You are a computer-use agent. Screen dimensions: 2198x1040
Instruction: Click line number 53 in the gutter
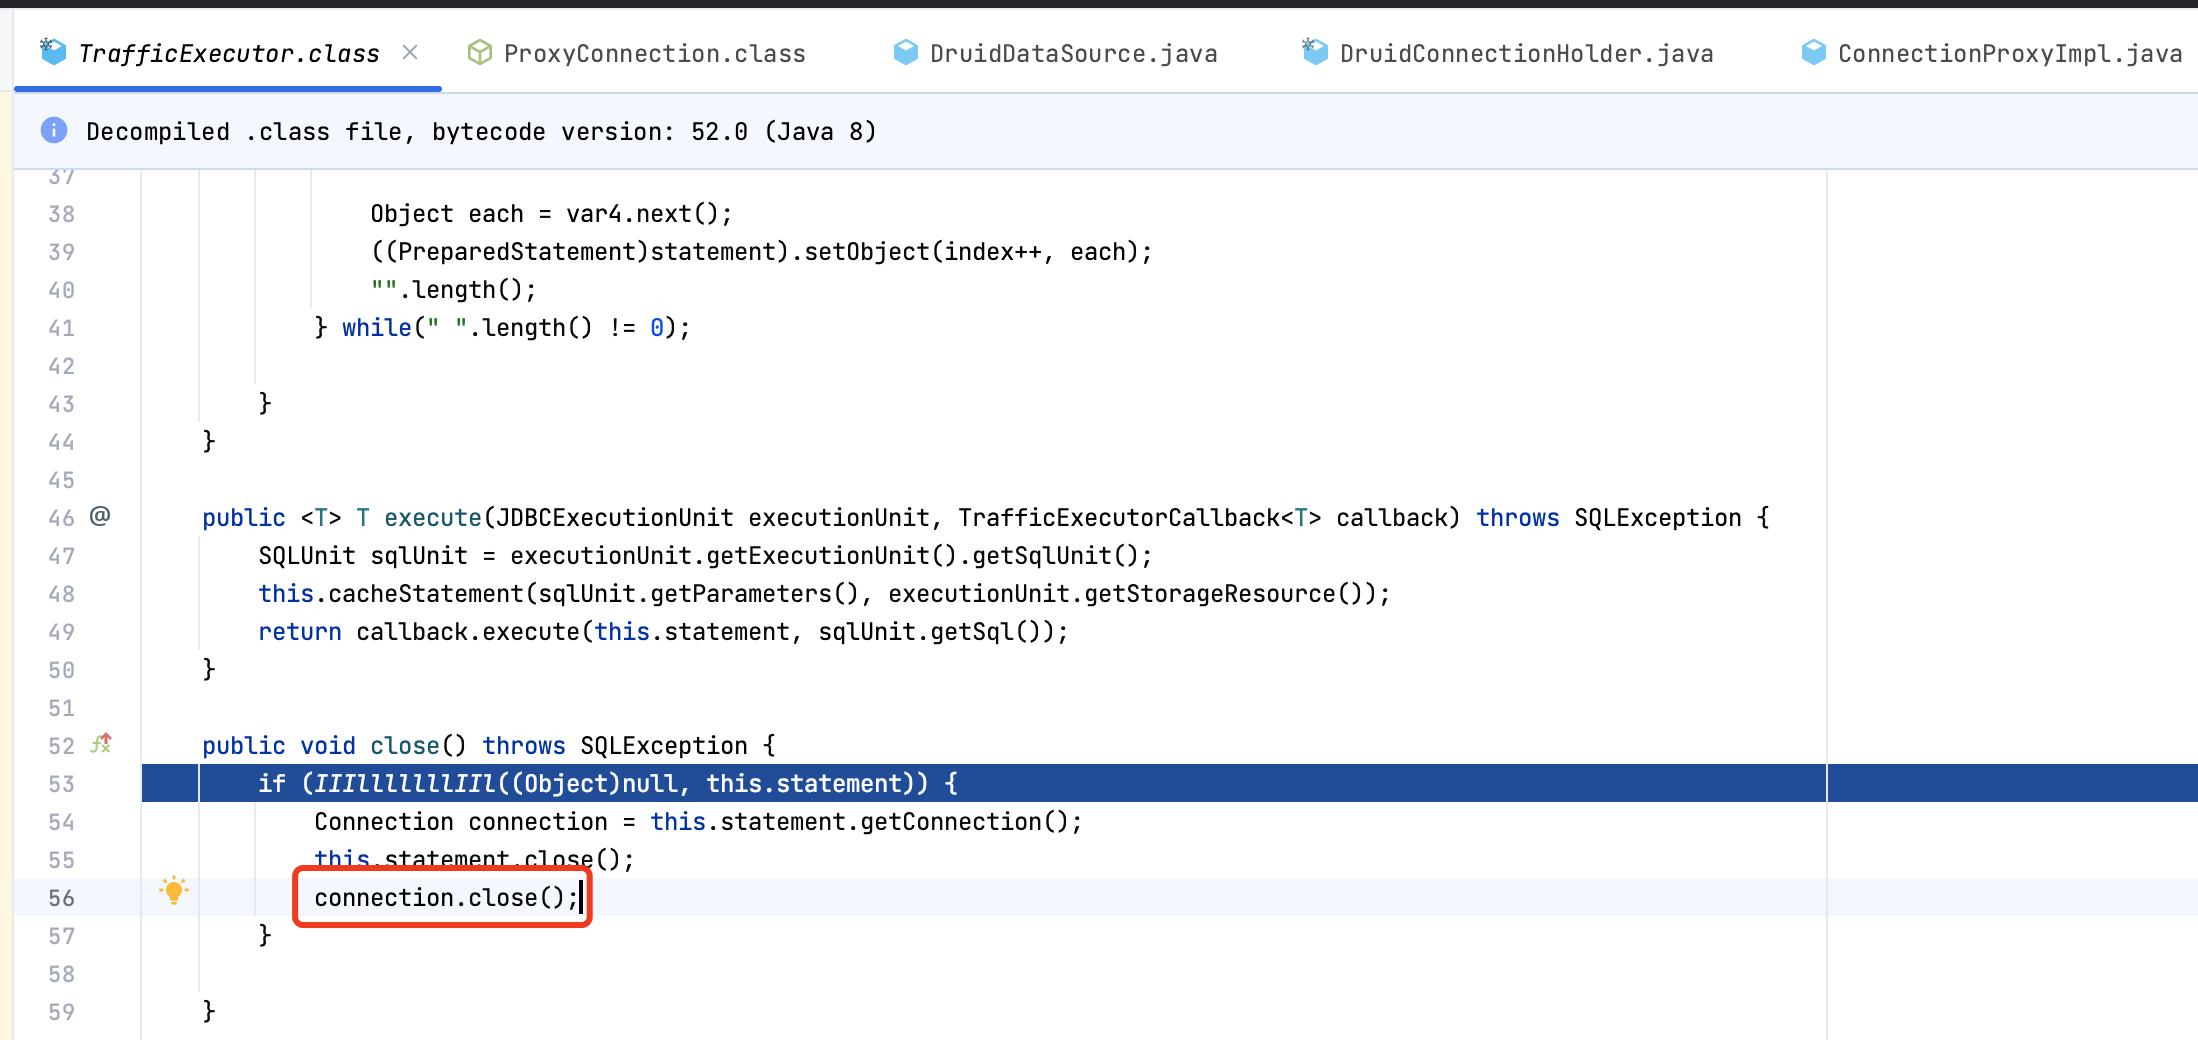click(61, 783)
